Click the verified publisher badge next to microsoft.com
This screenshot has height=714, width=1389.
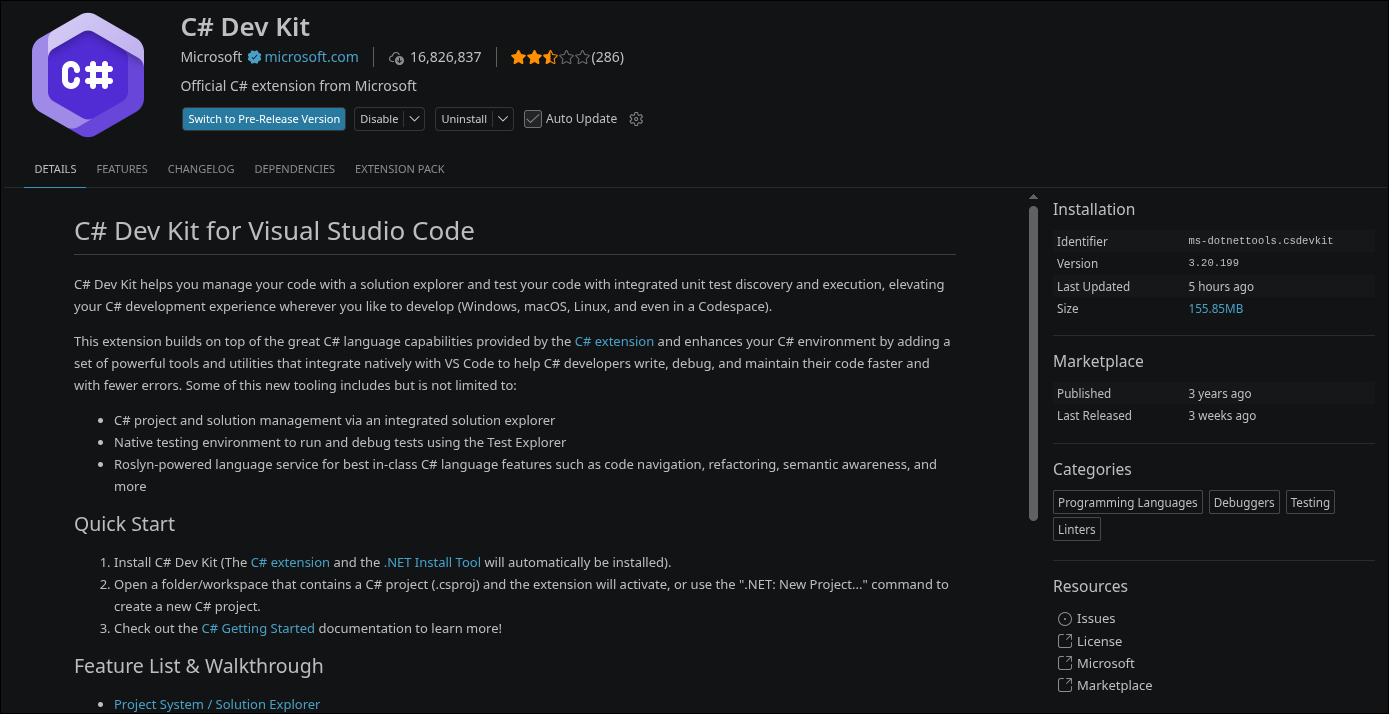(254, 57)
